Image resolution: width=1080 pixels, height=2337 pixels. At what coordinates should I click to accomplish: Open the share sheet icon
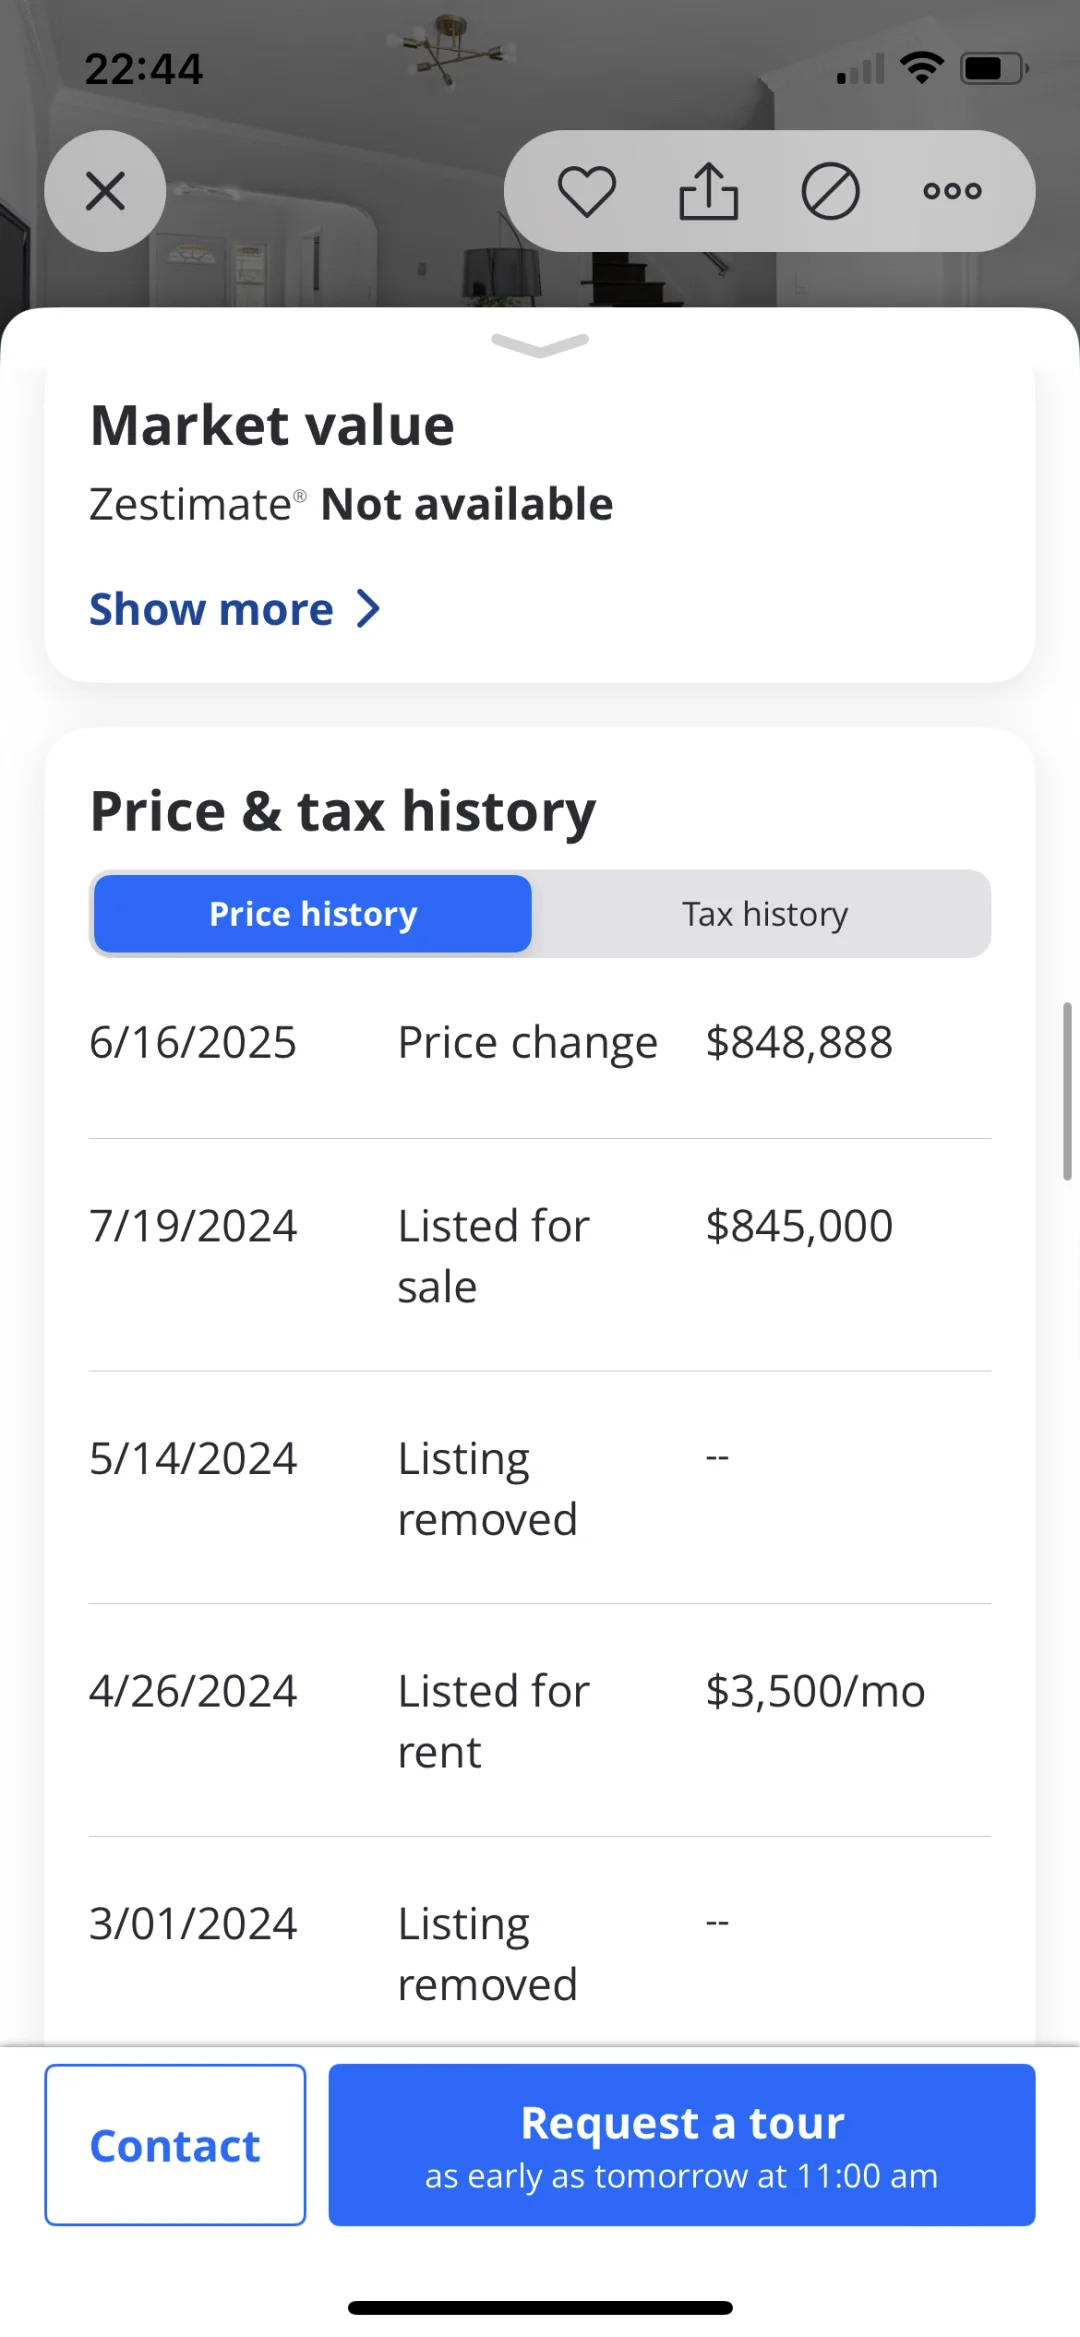[x=708, y=191]
